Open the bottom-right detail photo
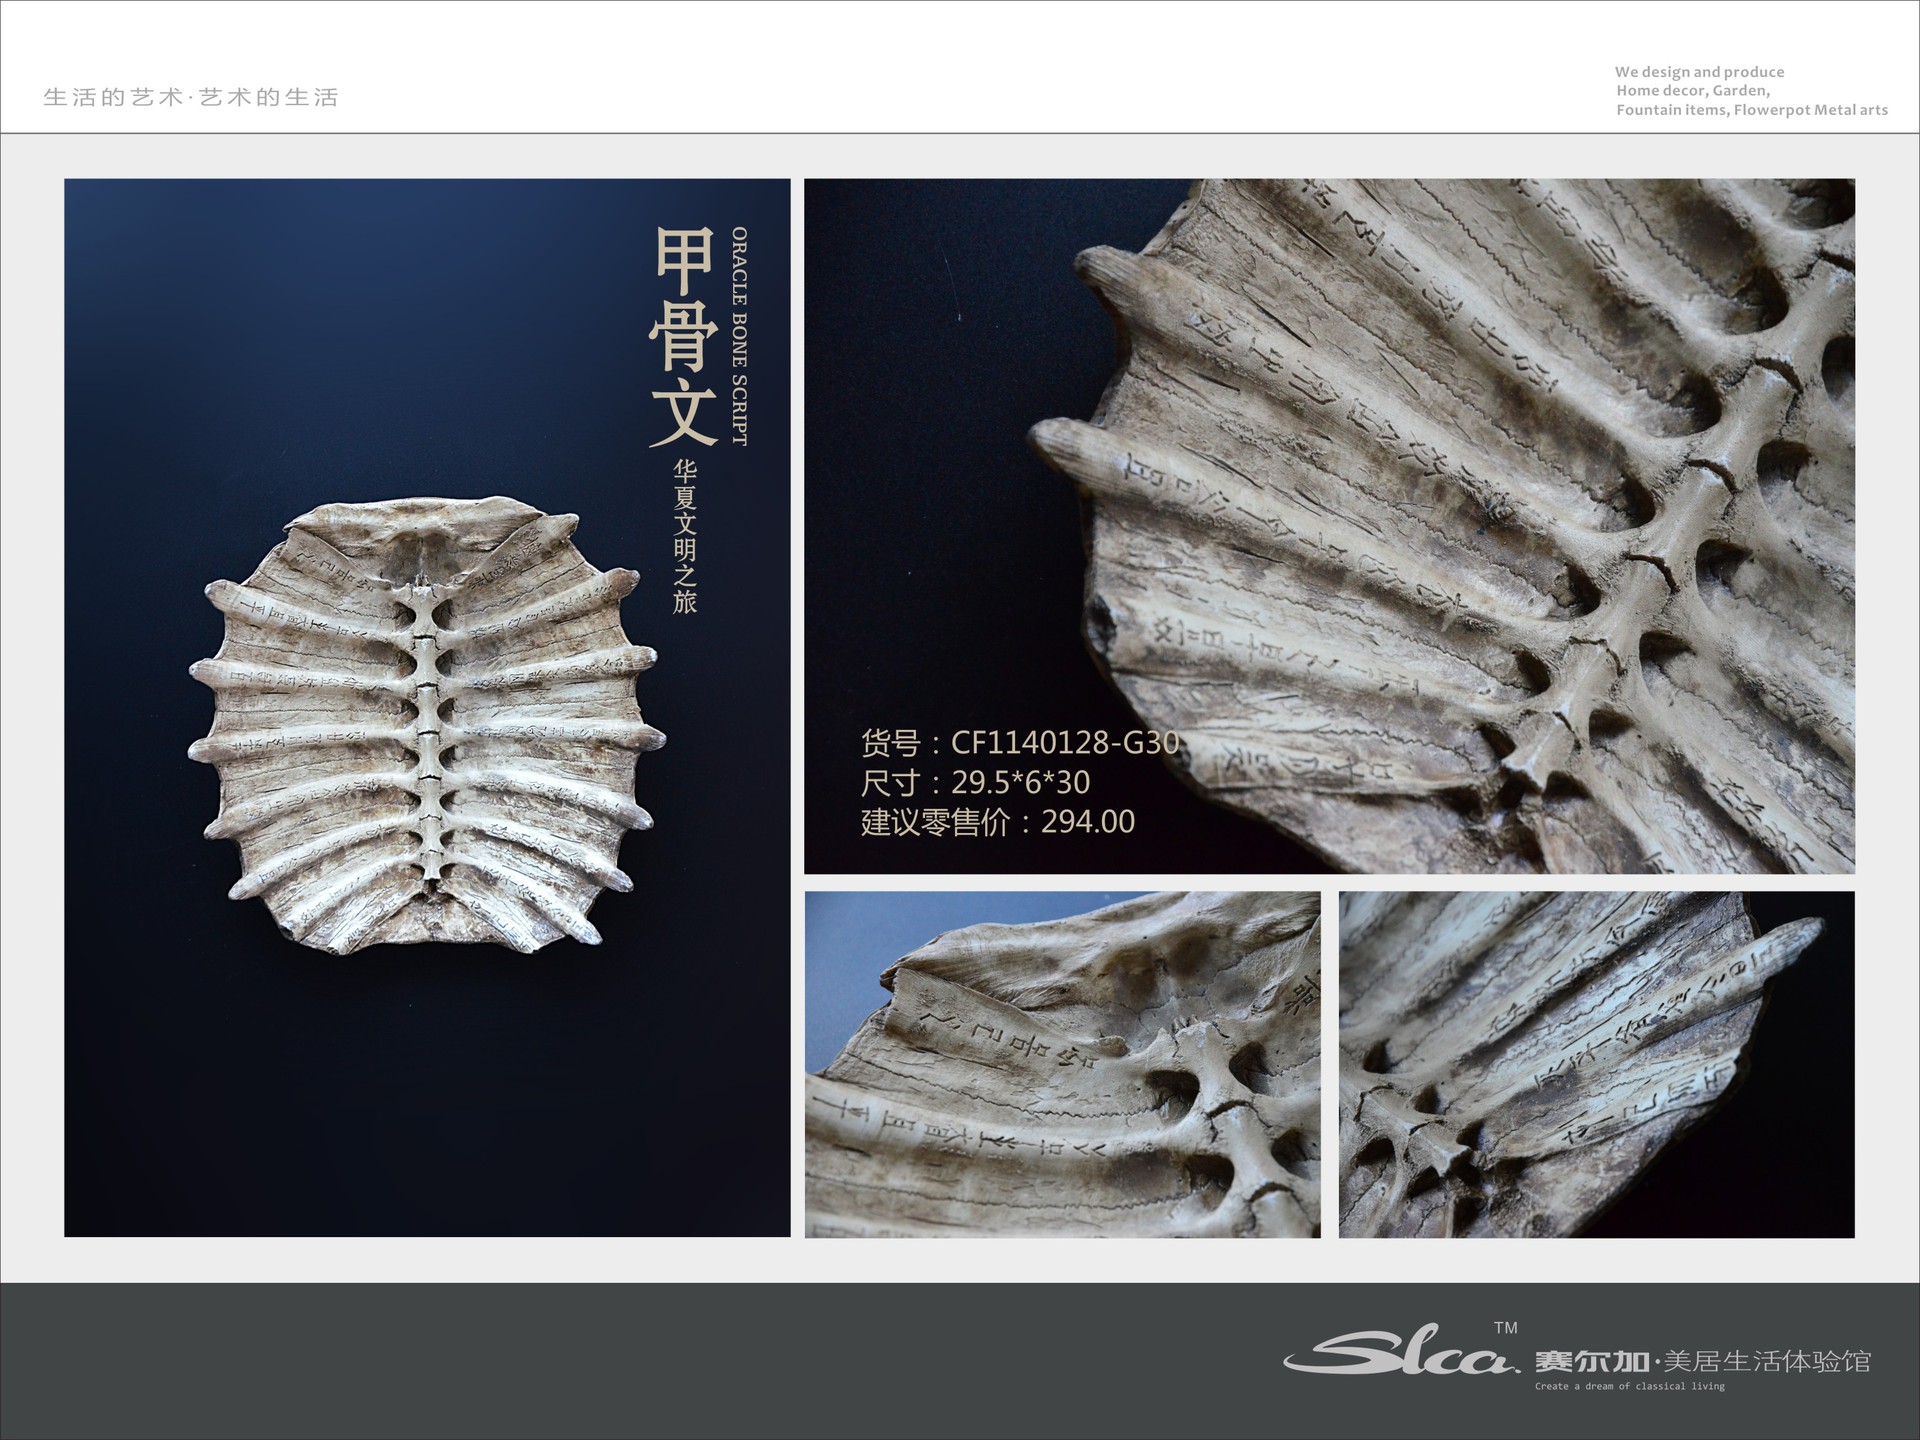This screenshot has width=1920, height=1440. click(x=1596, y=1064)
